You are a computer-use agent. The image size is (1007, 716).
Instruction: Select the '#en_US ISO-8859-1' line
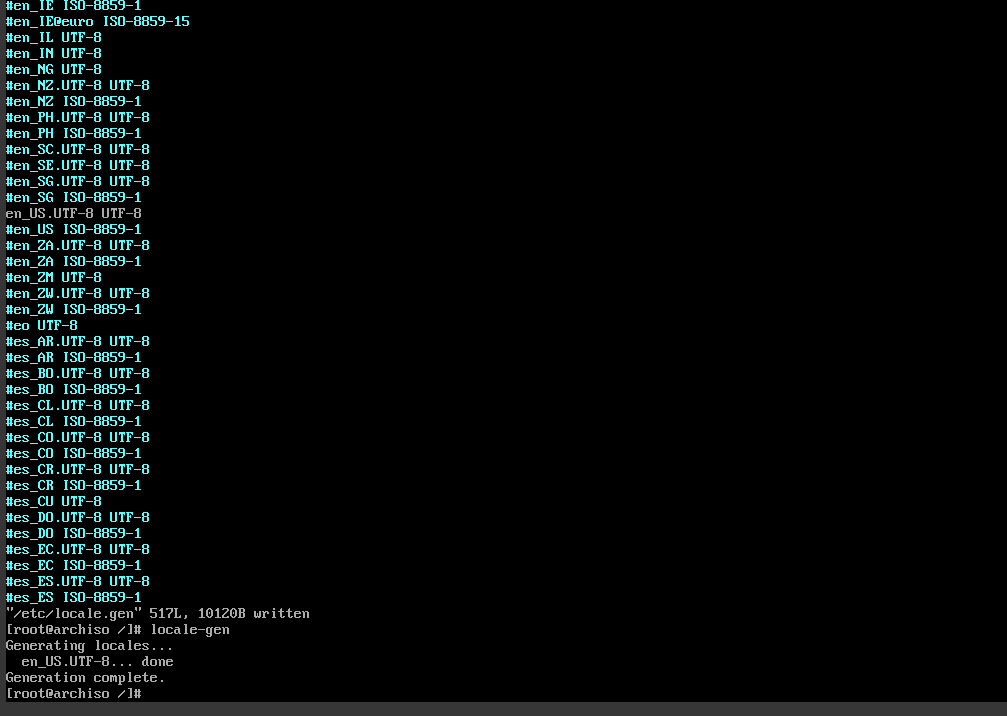73,229
